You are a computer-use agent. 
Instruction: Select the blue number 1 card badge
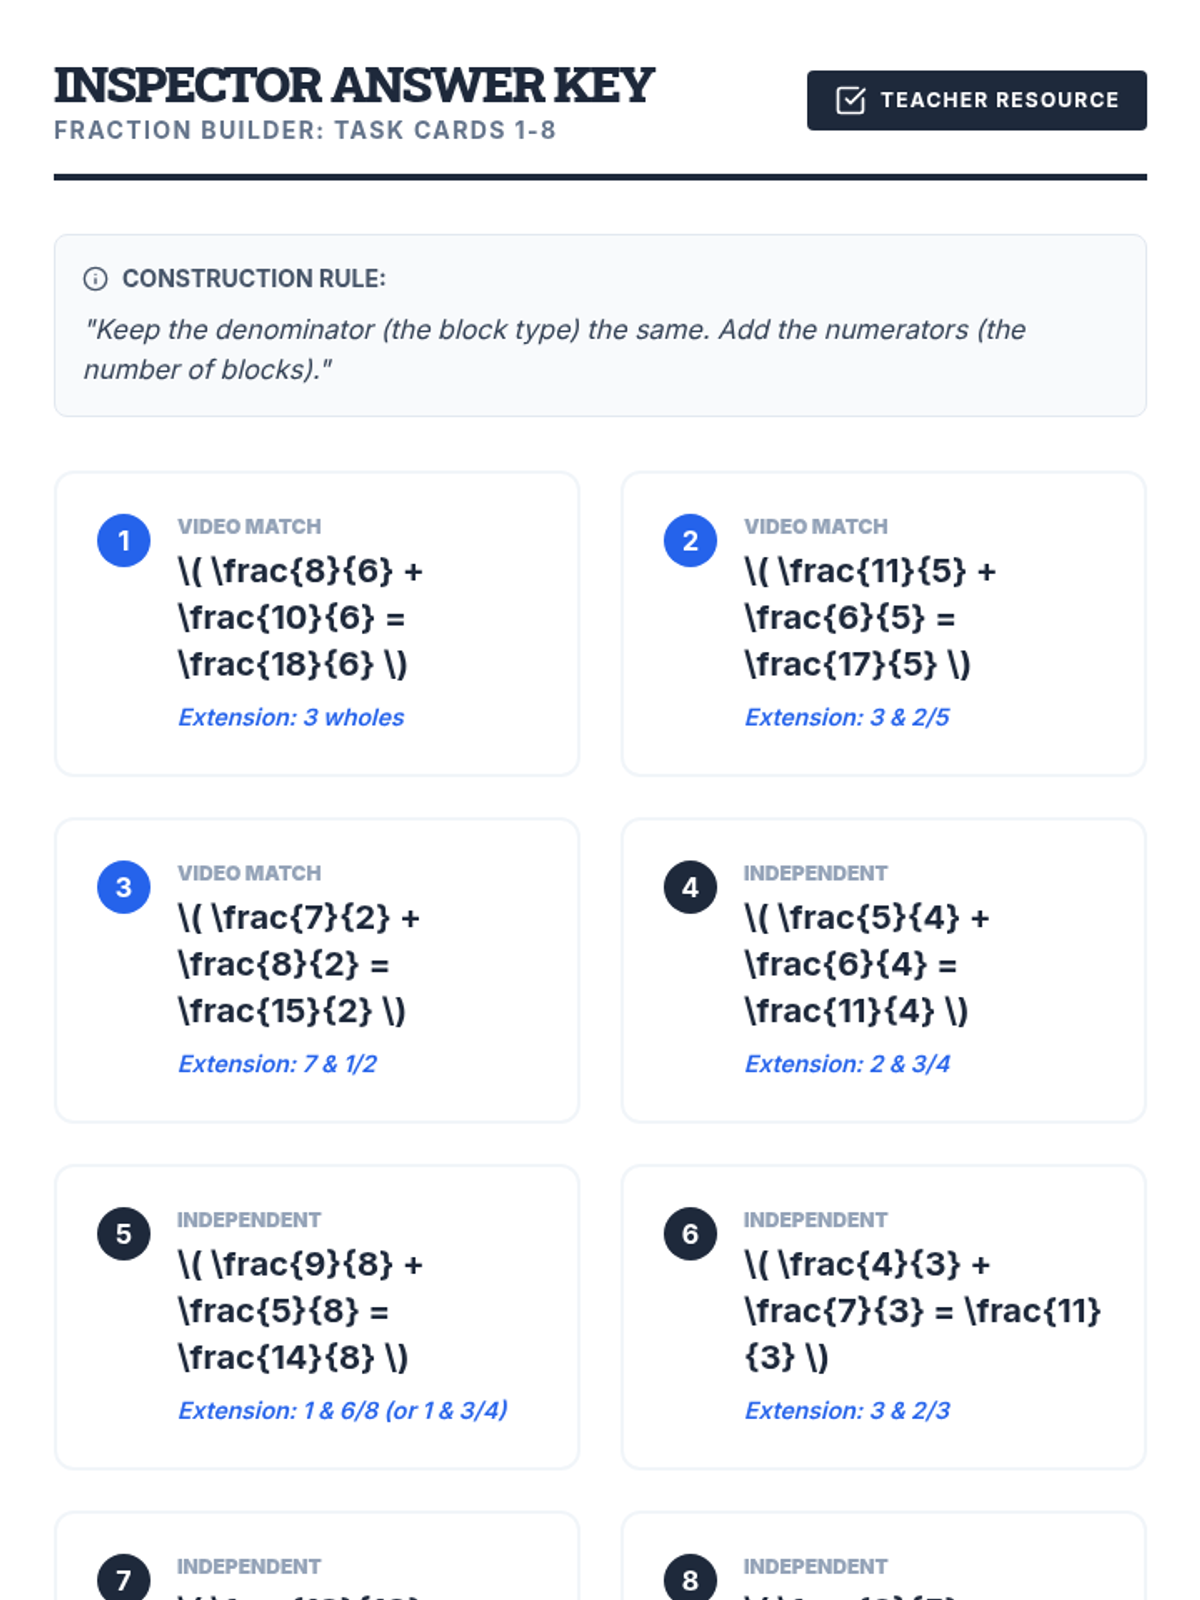pos(124,541)
